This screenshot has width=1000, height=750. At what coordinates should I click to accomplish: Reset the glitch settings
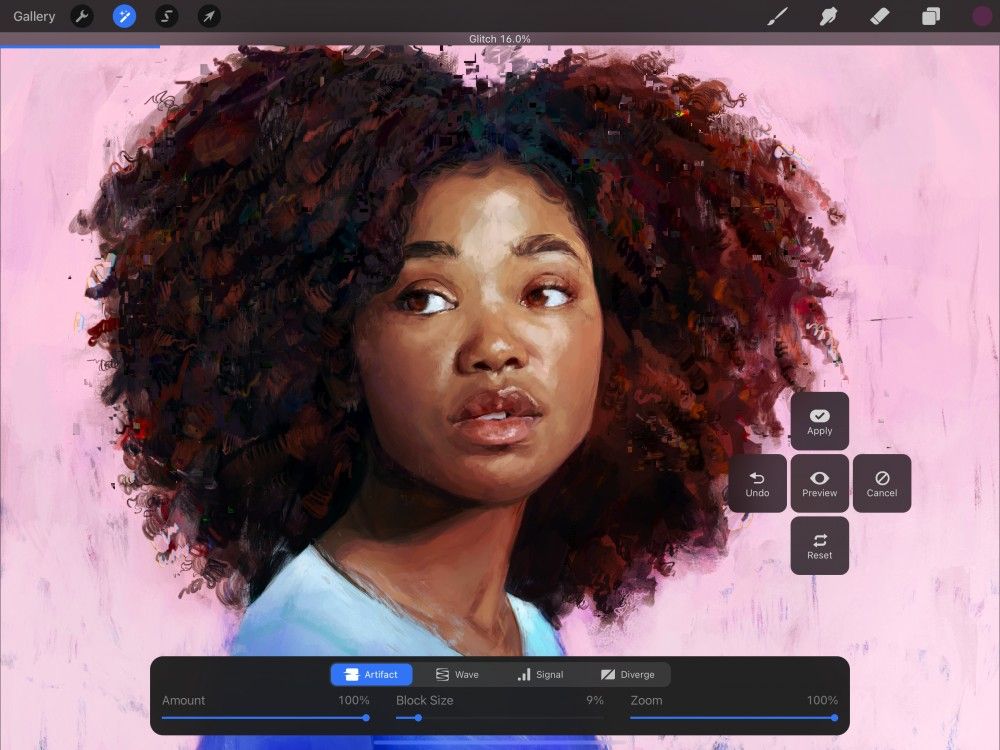click(x=819, y=545)
